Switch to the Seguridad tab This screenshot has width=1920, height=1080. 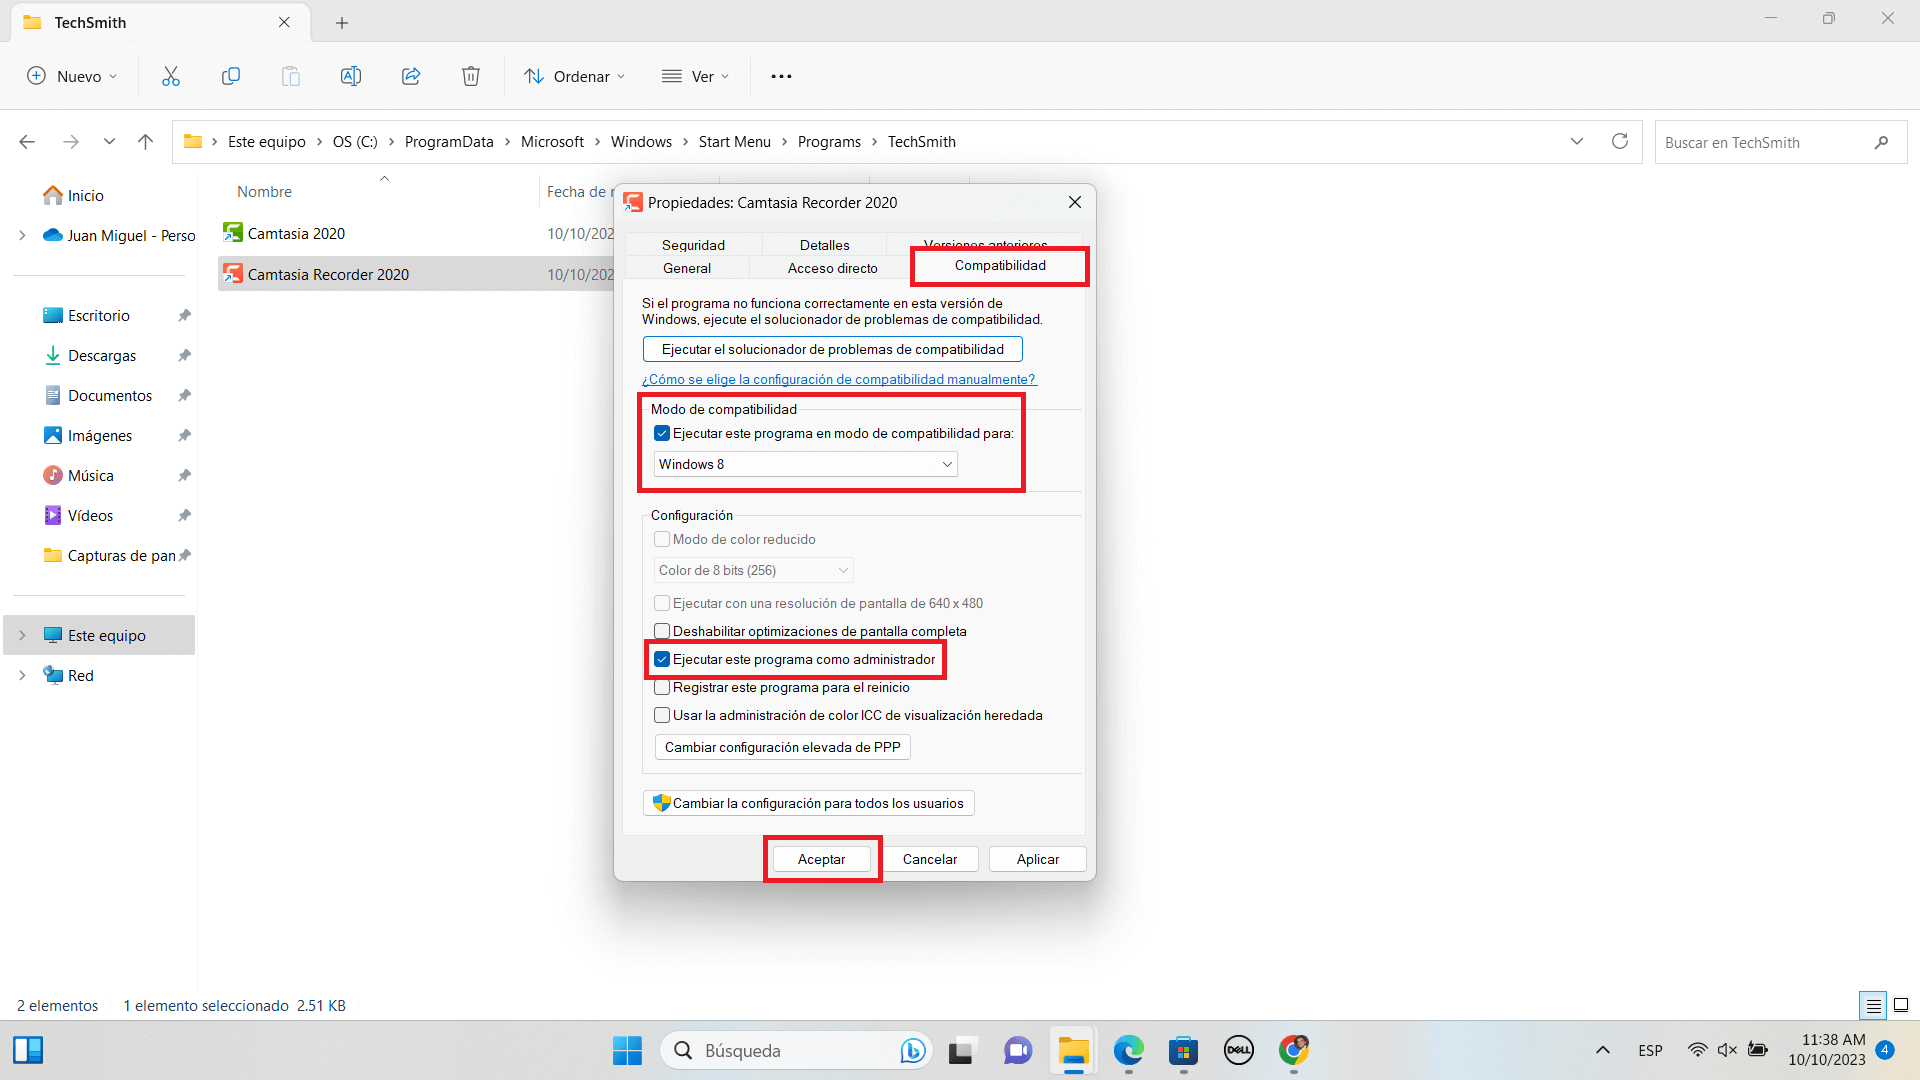pos(693,245)
